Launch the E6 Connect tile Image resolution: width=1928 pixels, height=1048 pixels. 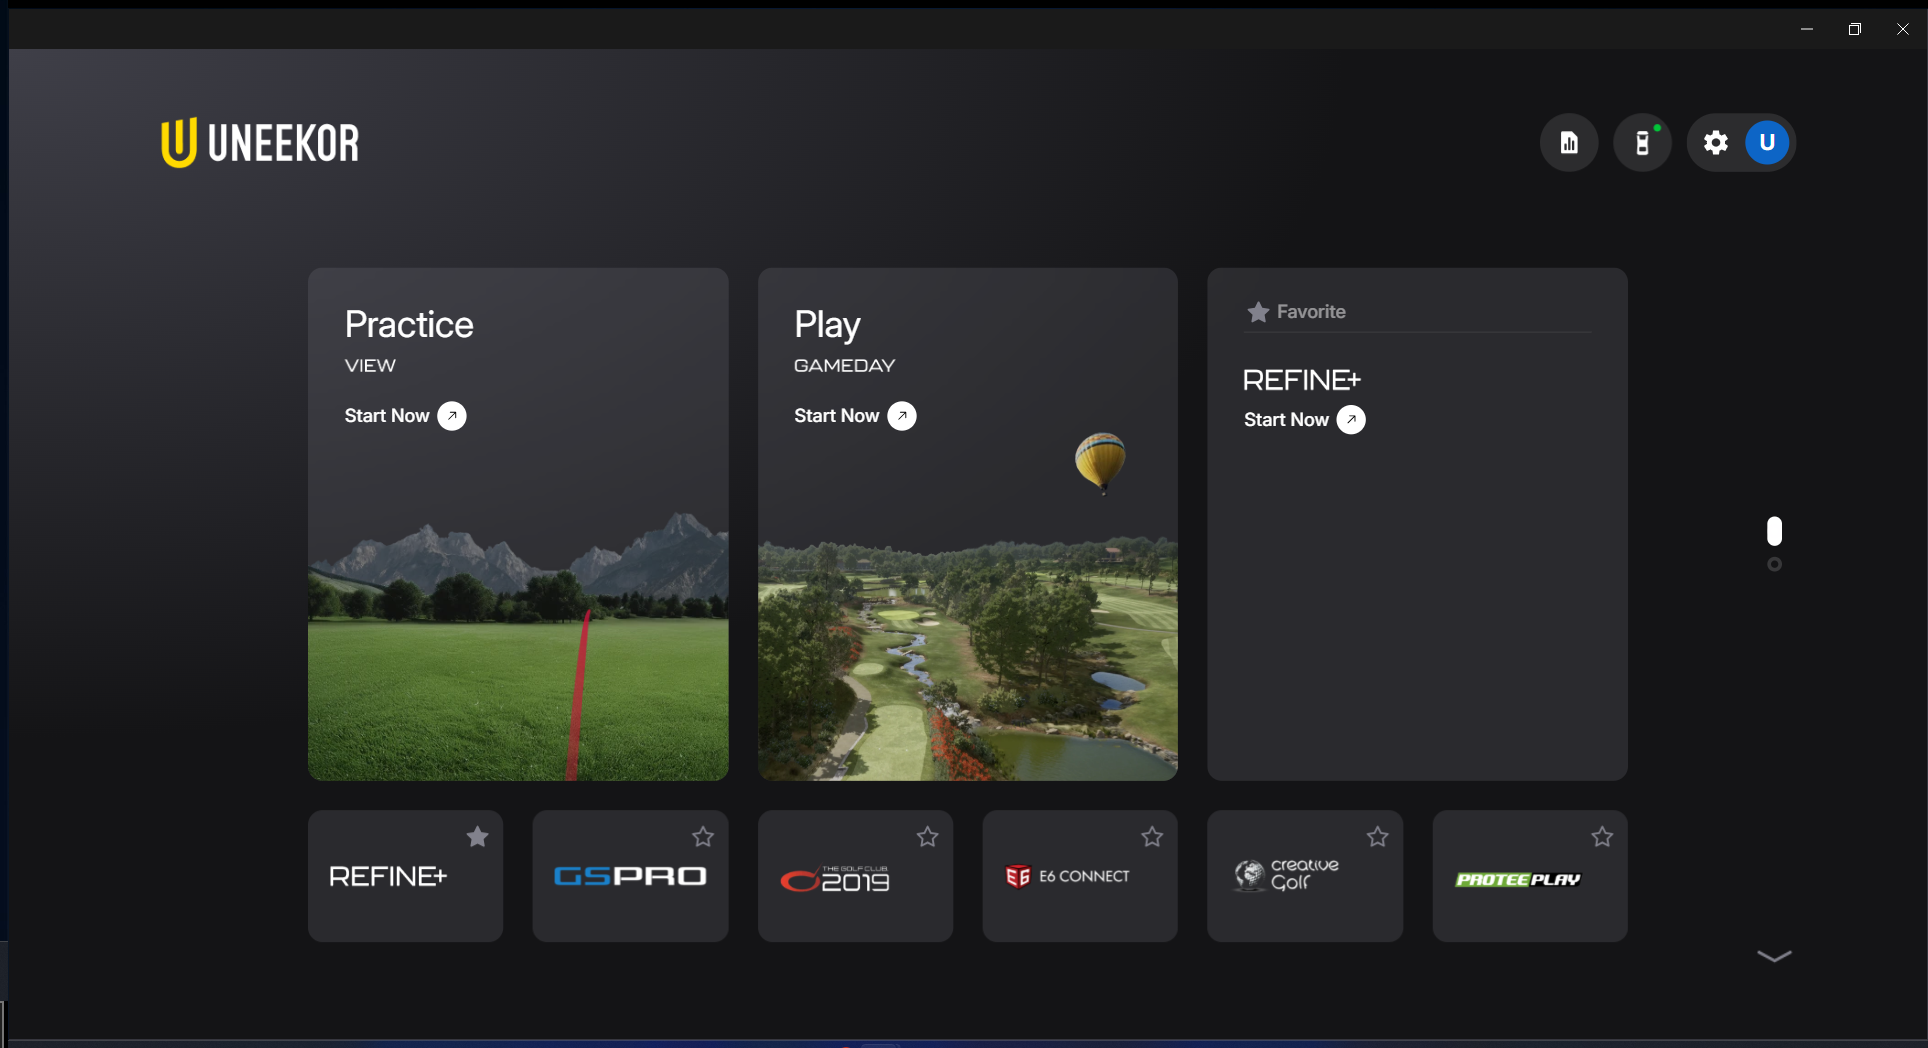(x=1080, y=876)
